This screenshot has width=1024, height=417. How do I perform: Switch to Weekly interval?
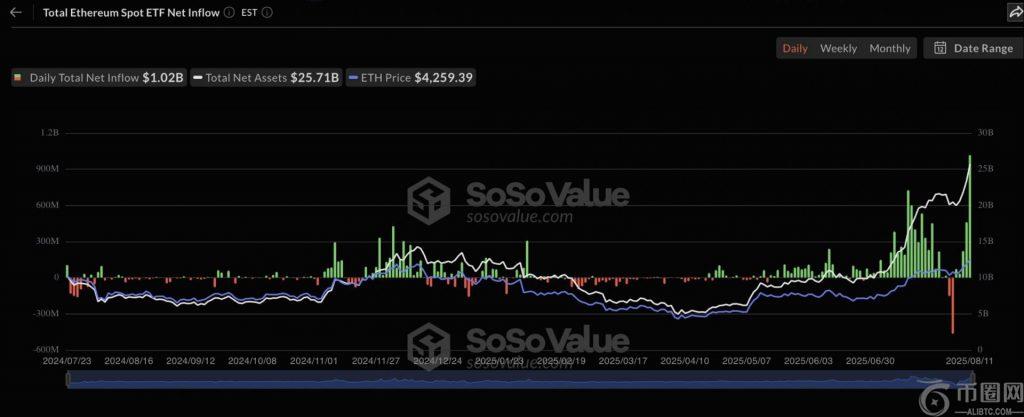838,48
